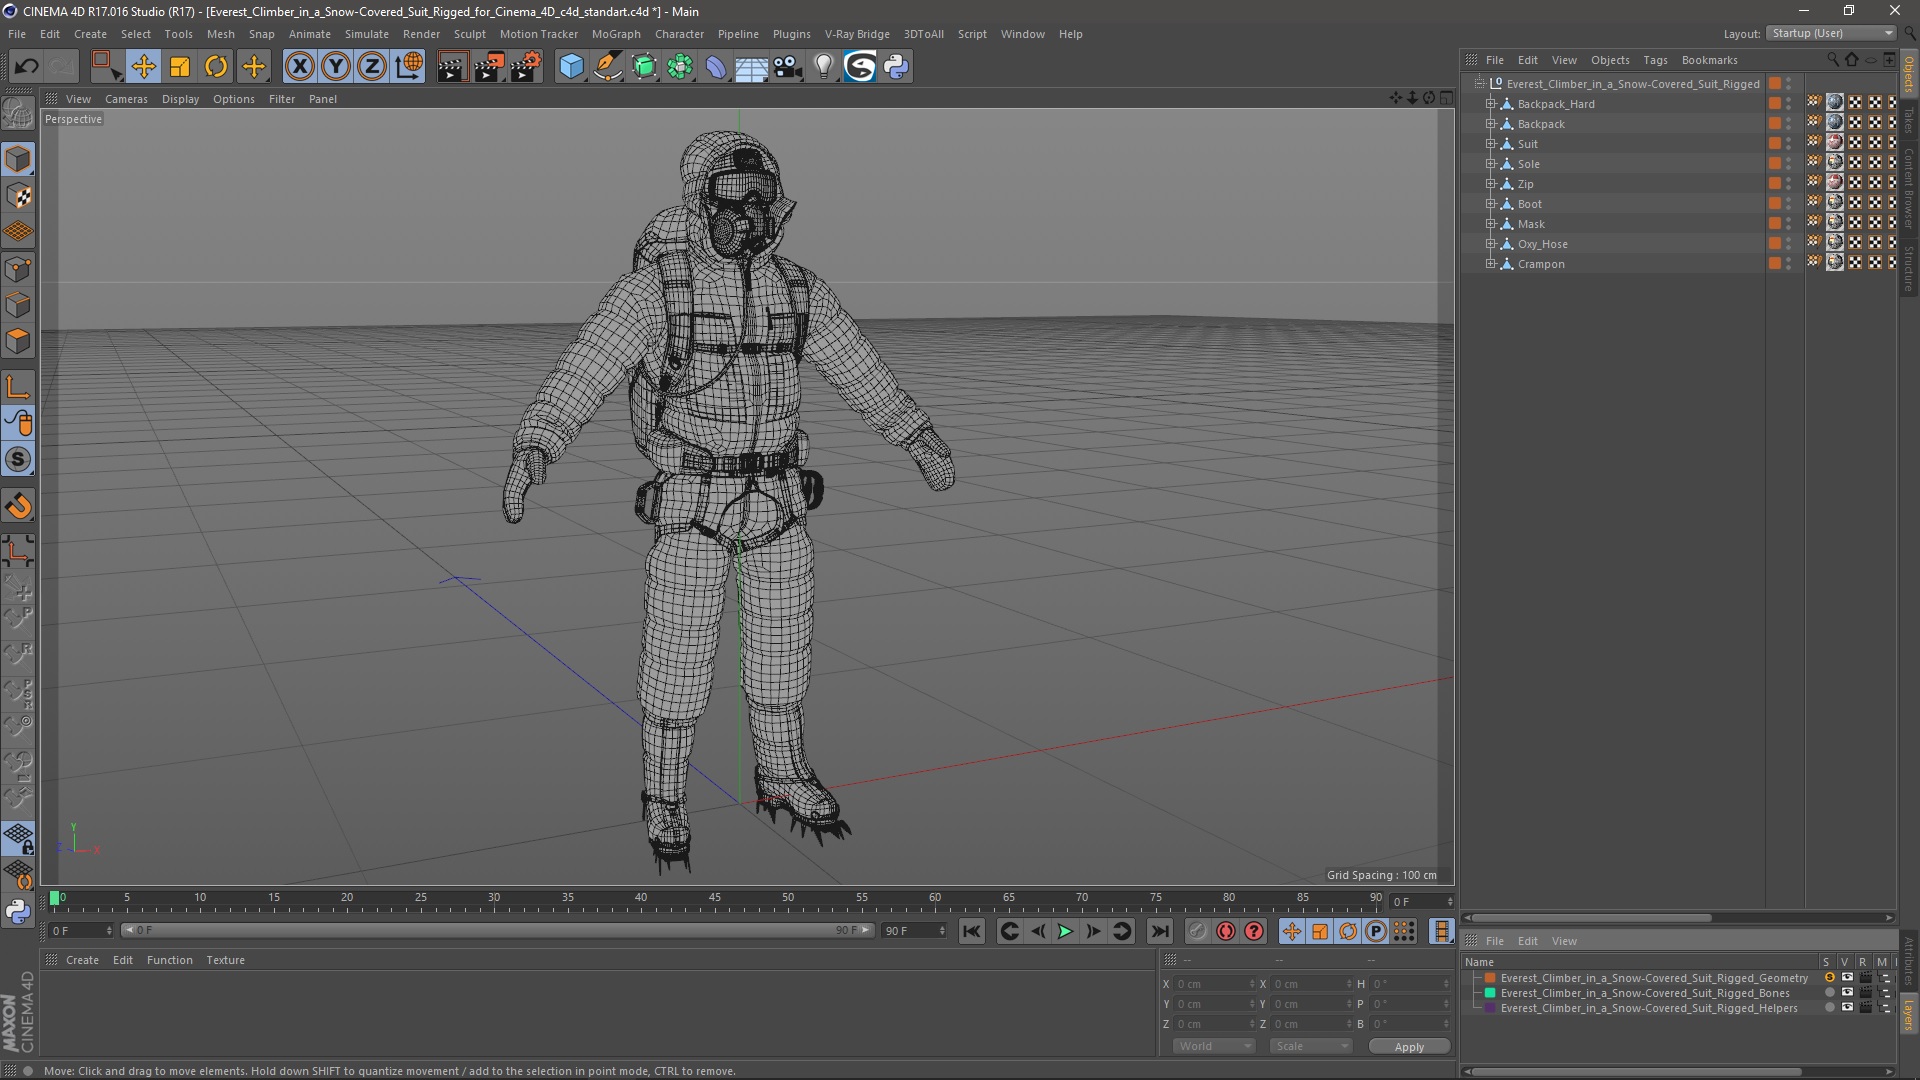This screenshot has height=1080, width=1920.
Task: Select the Live Selection tool
Action: click(x=106, y=67)
